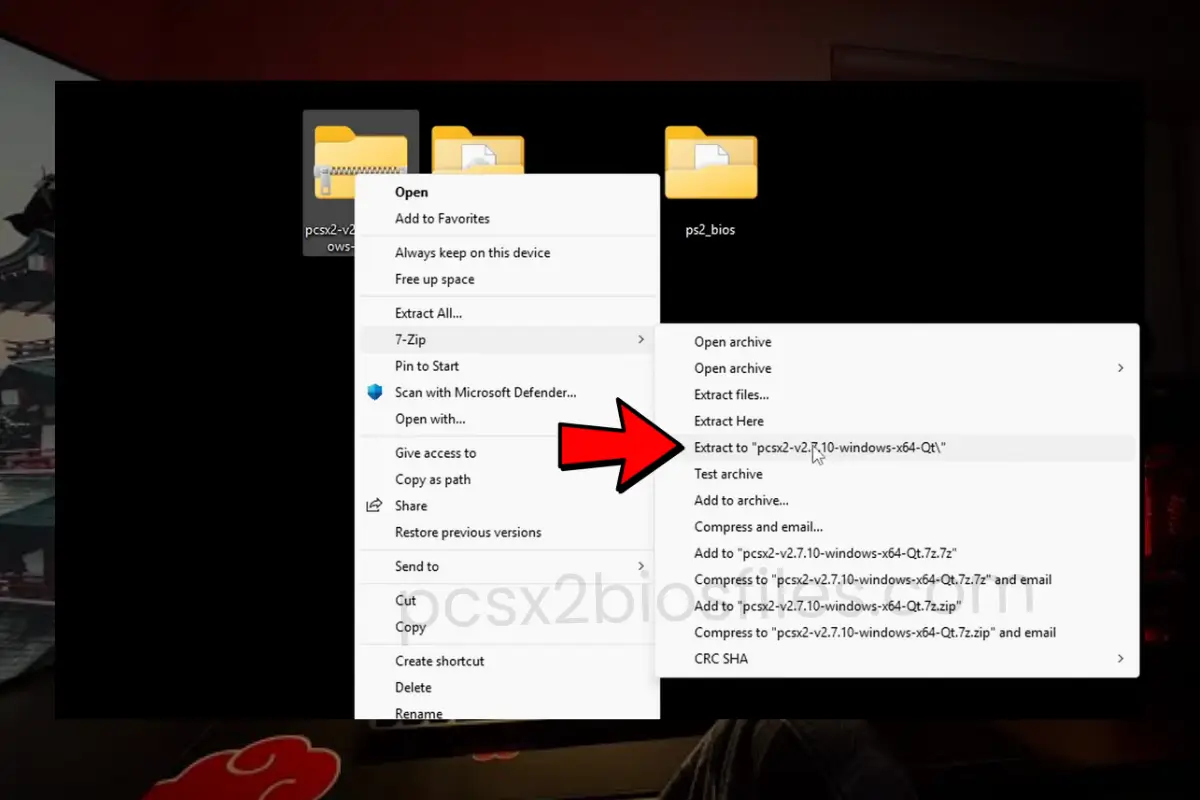Screen dimensions: 1200x800
Task: Select Scan with Microsoft Defender...
Action: [x=485, y=393]
